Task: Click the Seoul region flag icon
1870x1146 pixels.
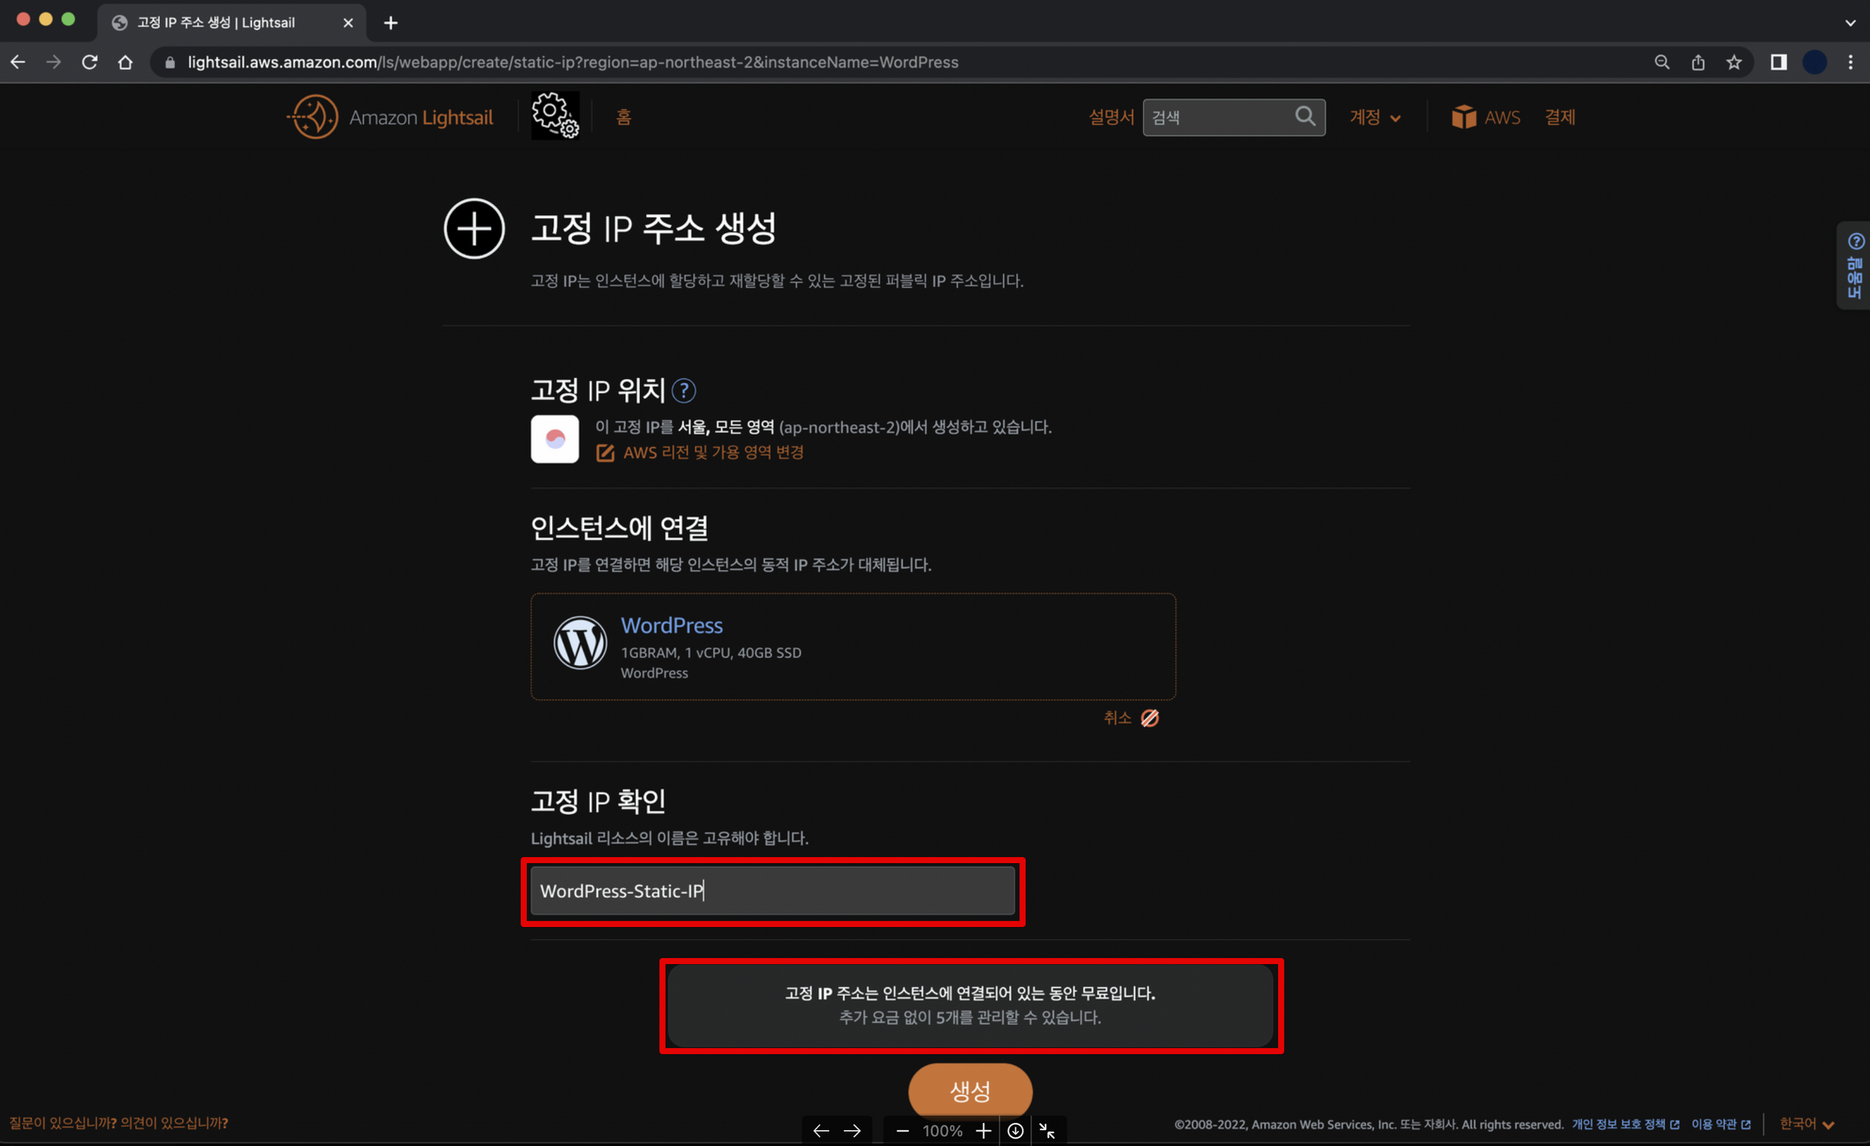Action: pyautogui.click(x=555, y=439)
